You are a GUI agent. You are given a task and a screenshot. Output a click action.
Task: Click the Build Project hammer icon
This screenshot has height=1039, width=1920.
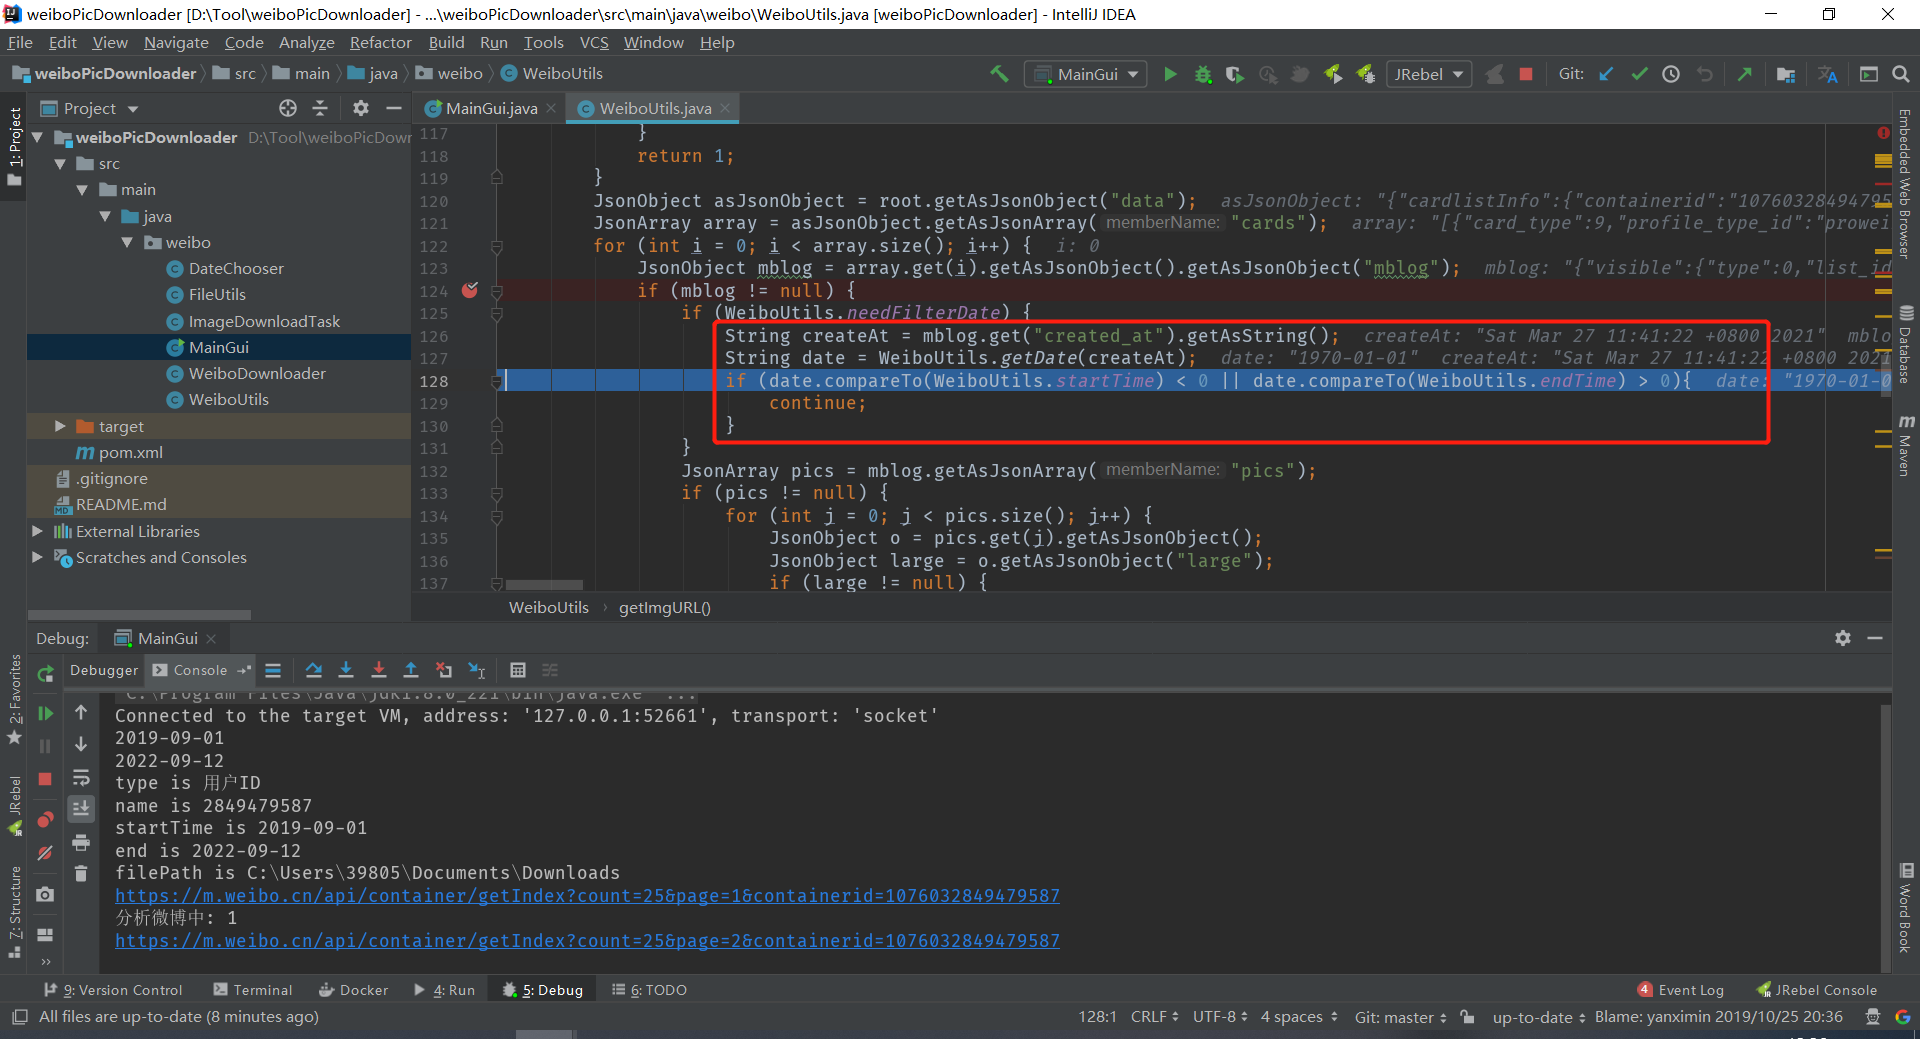tap(999, 74)
